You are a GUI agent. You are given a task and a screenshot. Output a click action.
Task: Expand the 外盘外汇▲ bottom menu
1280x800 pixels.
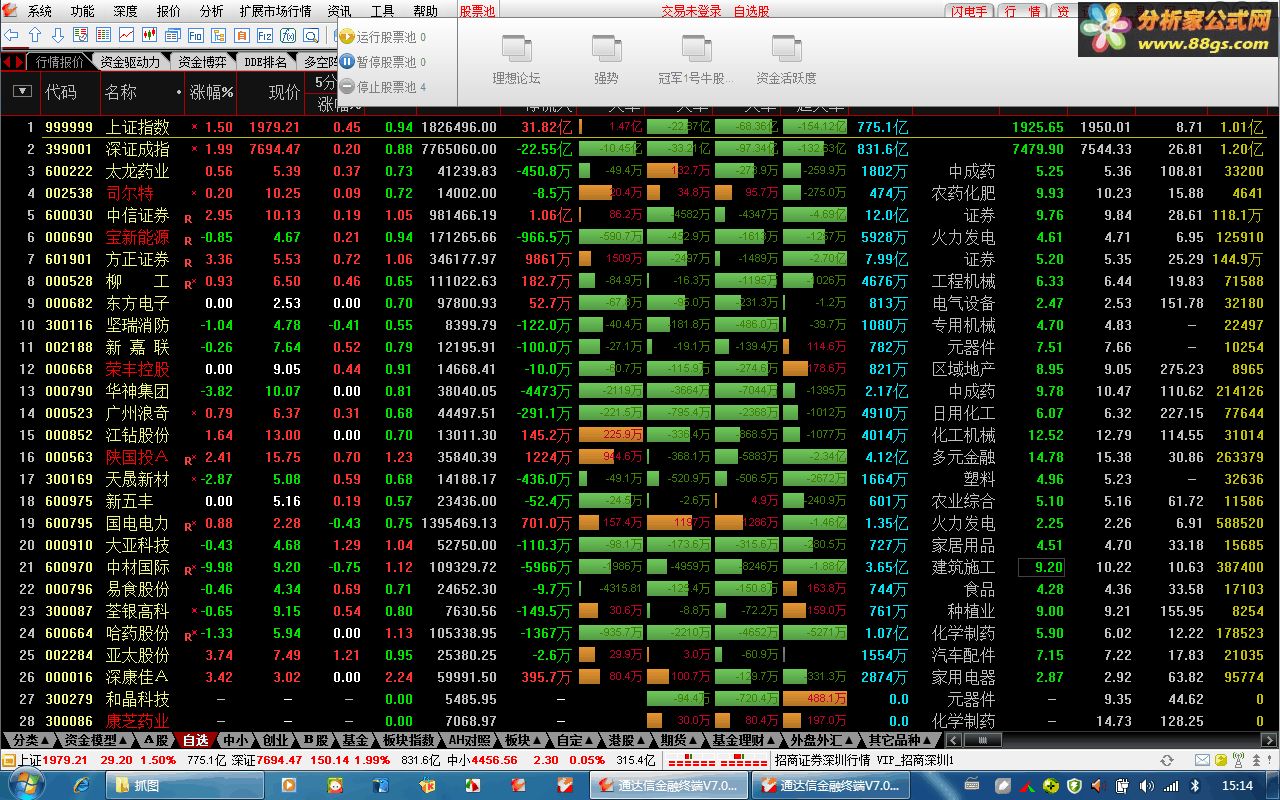point(822,740)
